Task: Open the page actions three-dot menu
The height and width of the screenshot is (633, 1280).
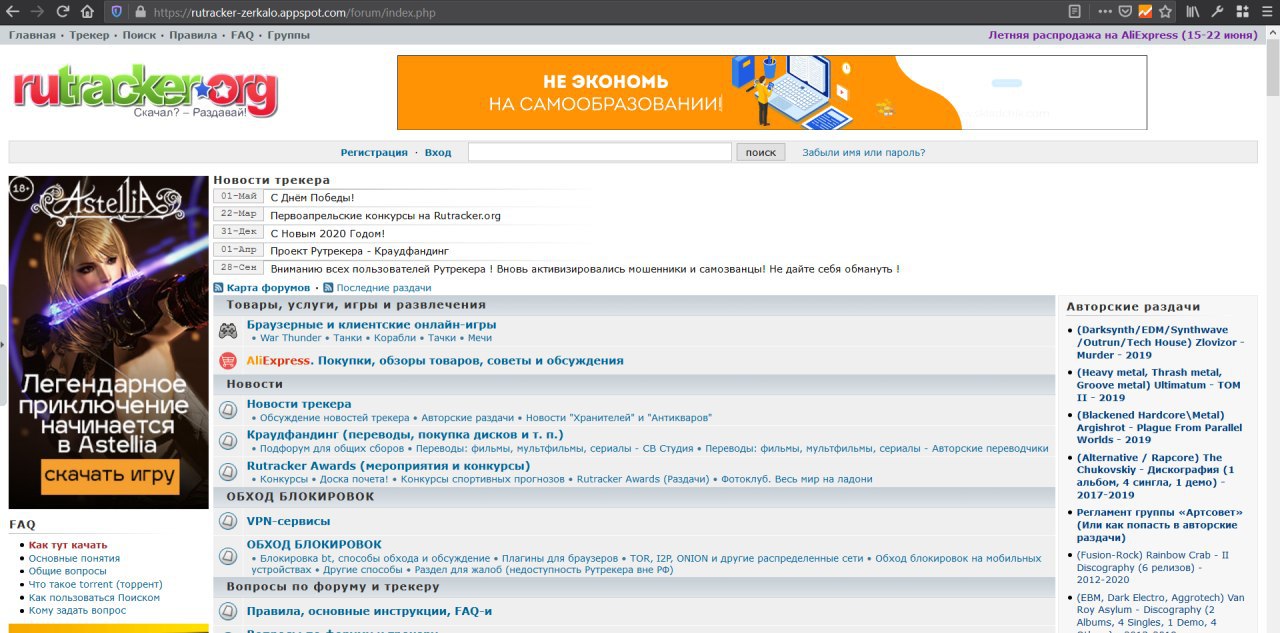Action: click(x=1105, y=12)
